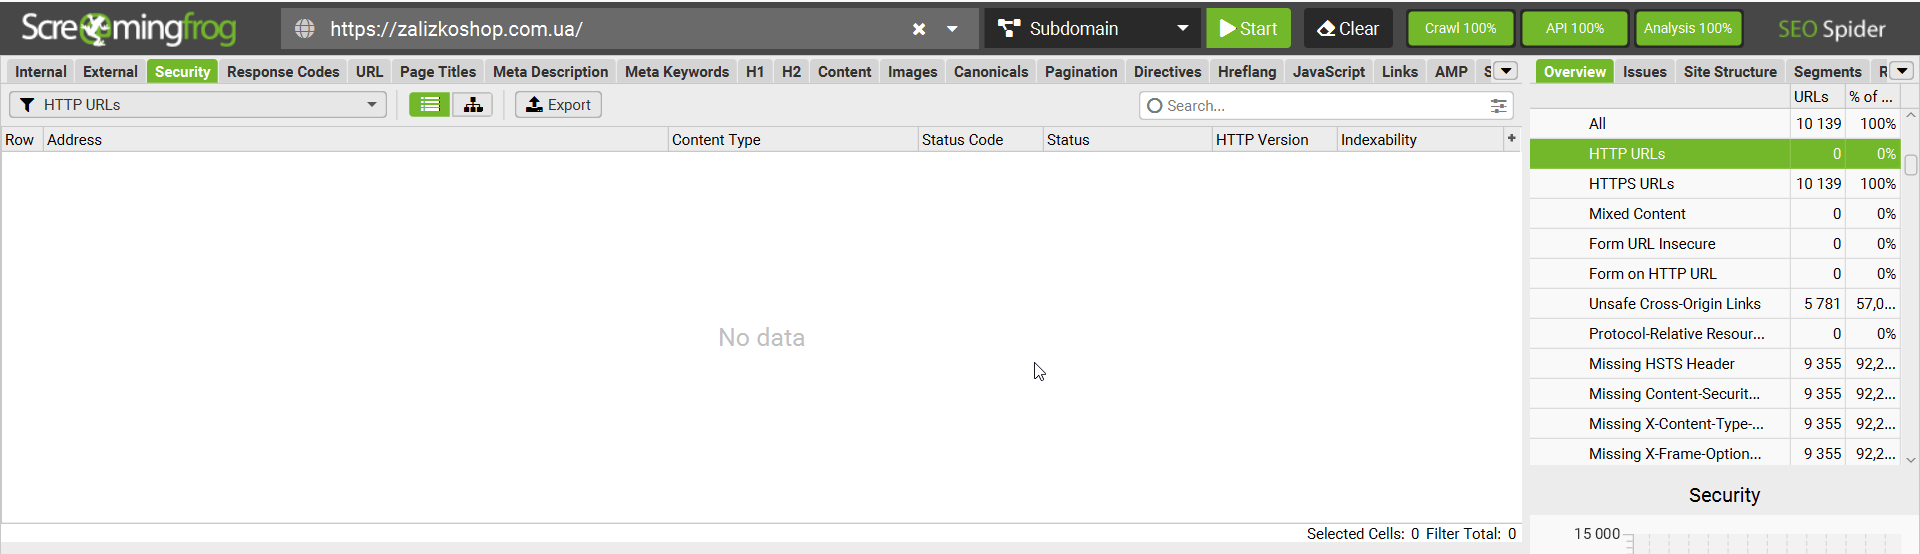Viewport: 1920px width, 554px height.
Task: Select the Missing HSTS Header row
Action: (x=1714, y=363)
